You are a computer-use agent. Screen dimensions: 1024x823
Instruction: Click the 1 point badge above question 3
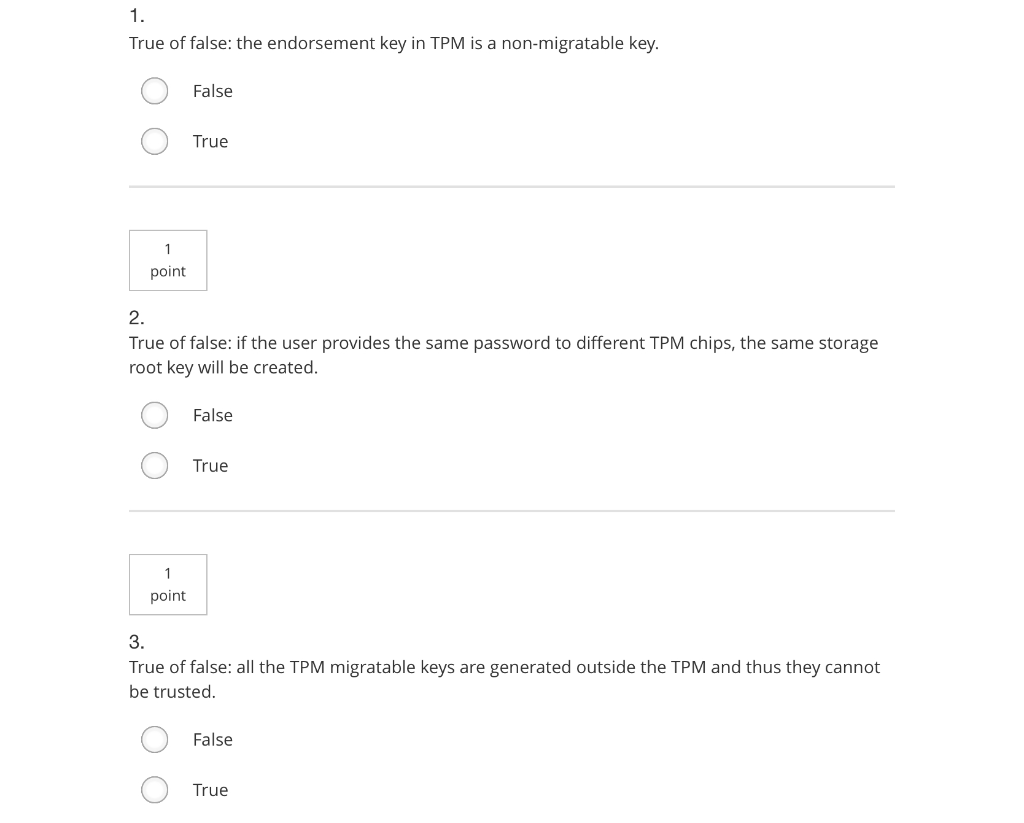(x=168, y=584)
